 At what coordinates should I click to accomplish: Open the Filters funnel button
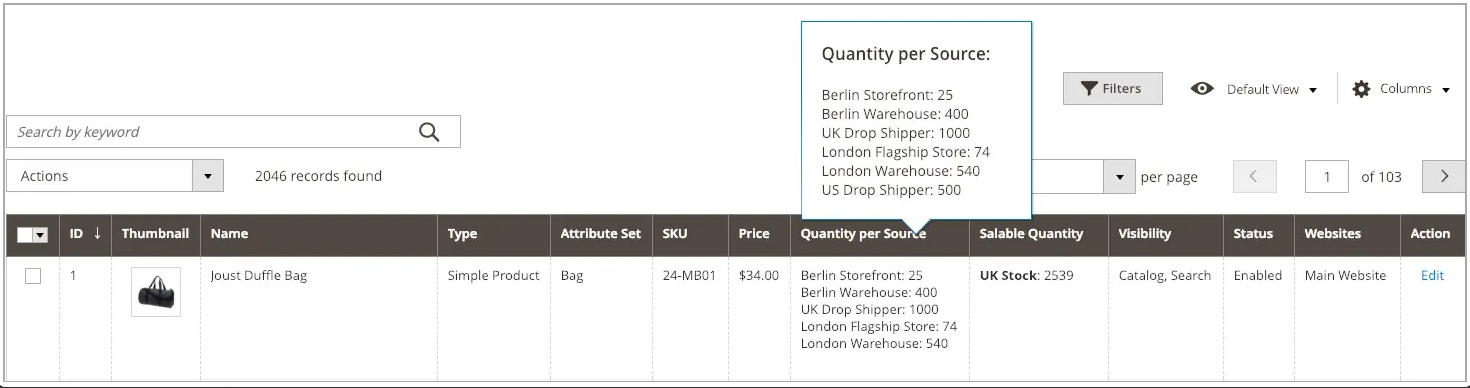pyautogui.click(x=1113, y=89)
